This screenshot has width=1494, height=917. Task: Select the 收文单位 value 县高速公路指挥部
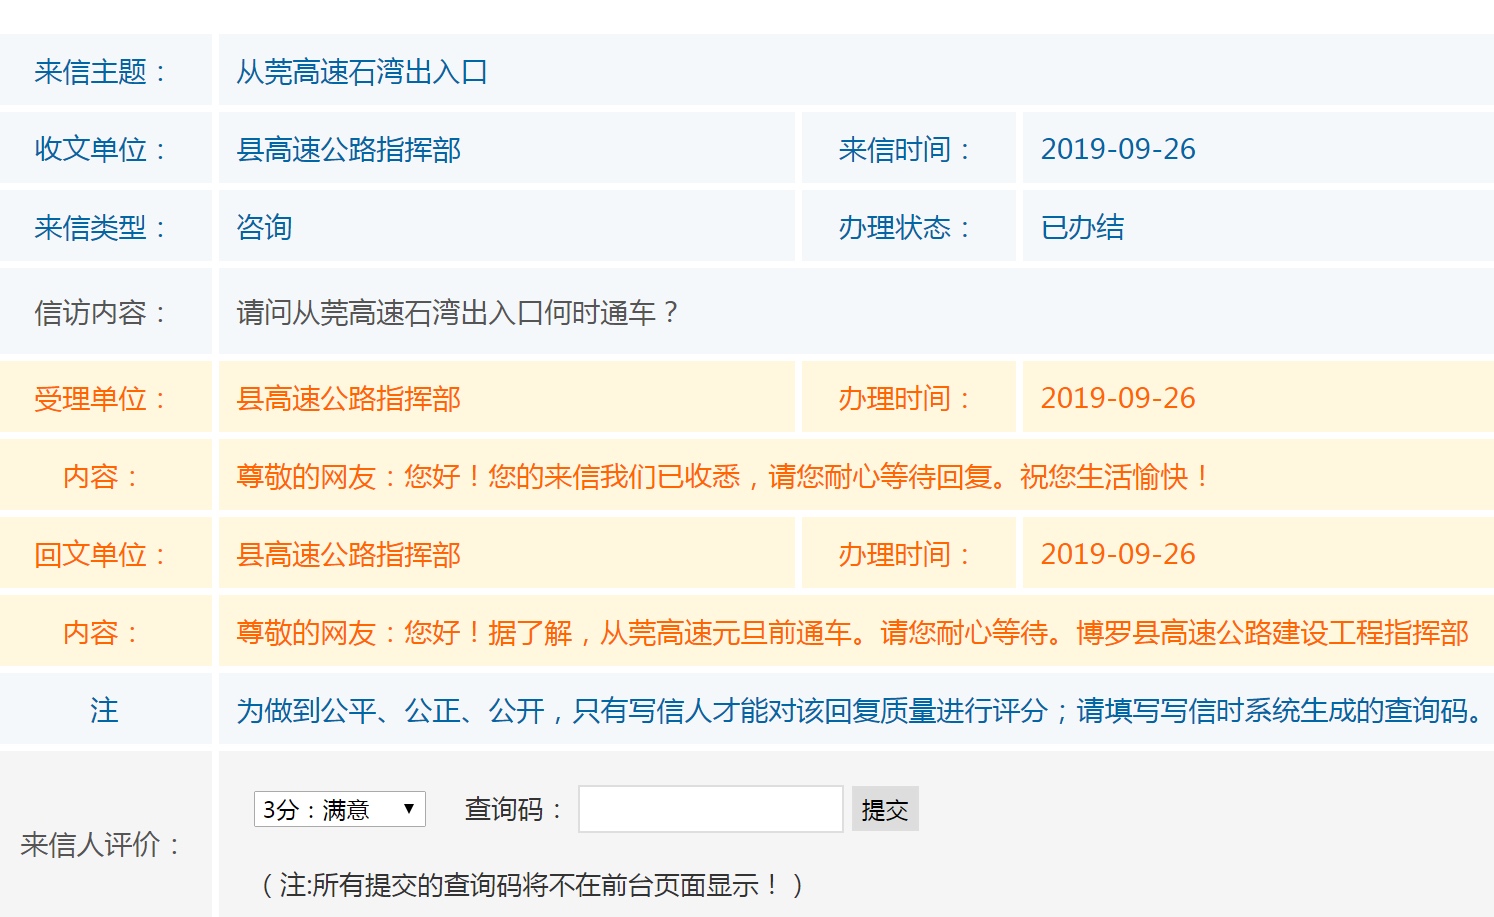coord(348,150)
